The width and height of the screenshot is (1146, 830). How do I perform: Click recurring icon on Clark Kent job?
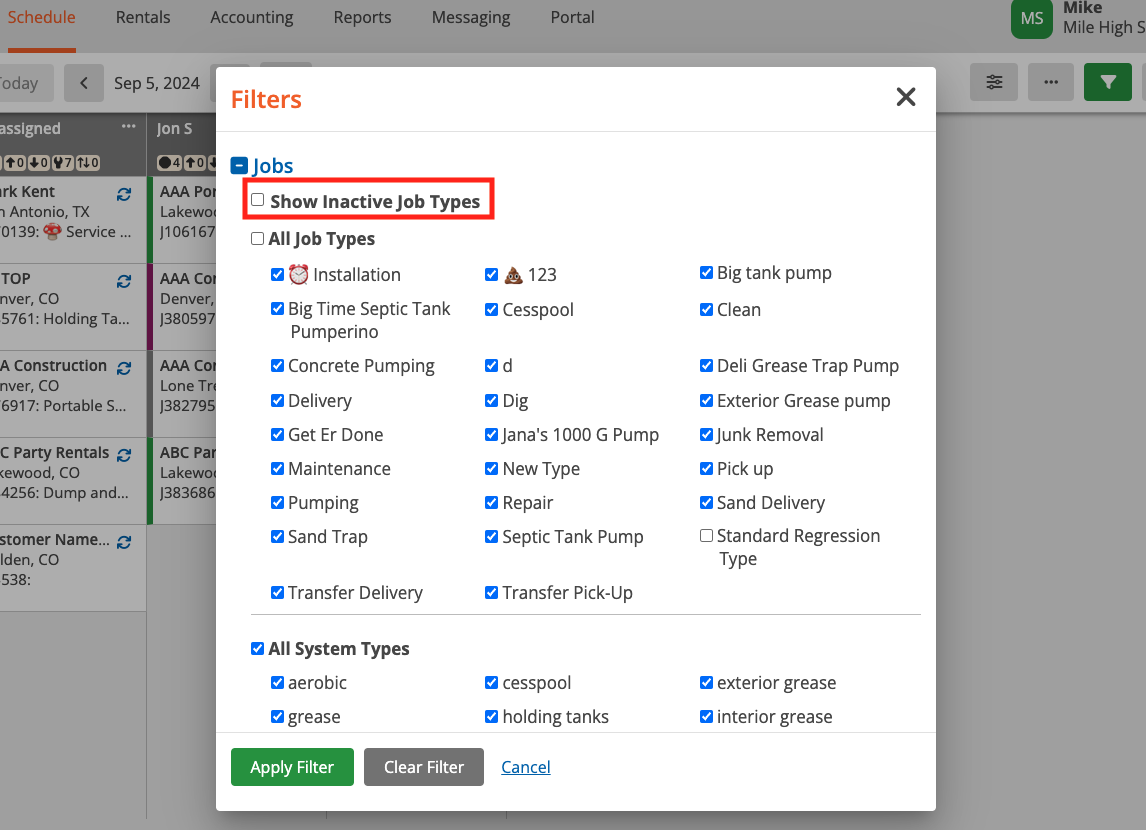(124, 194)
